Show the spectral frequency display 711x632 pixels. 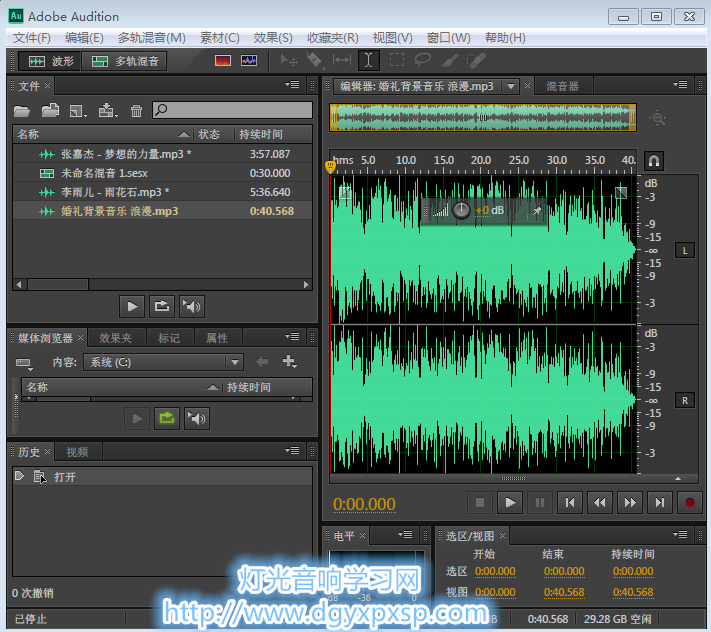222,61
